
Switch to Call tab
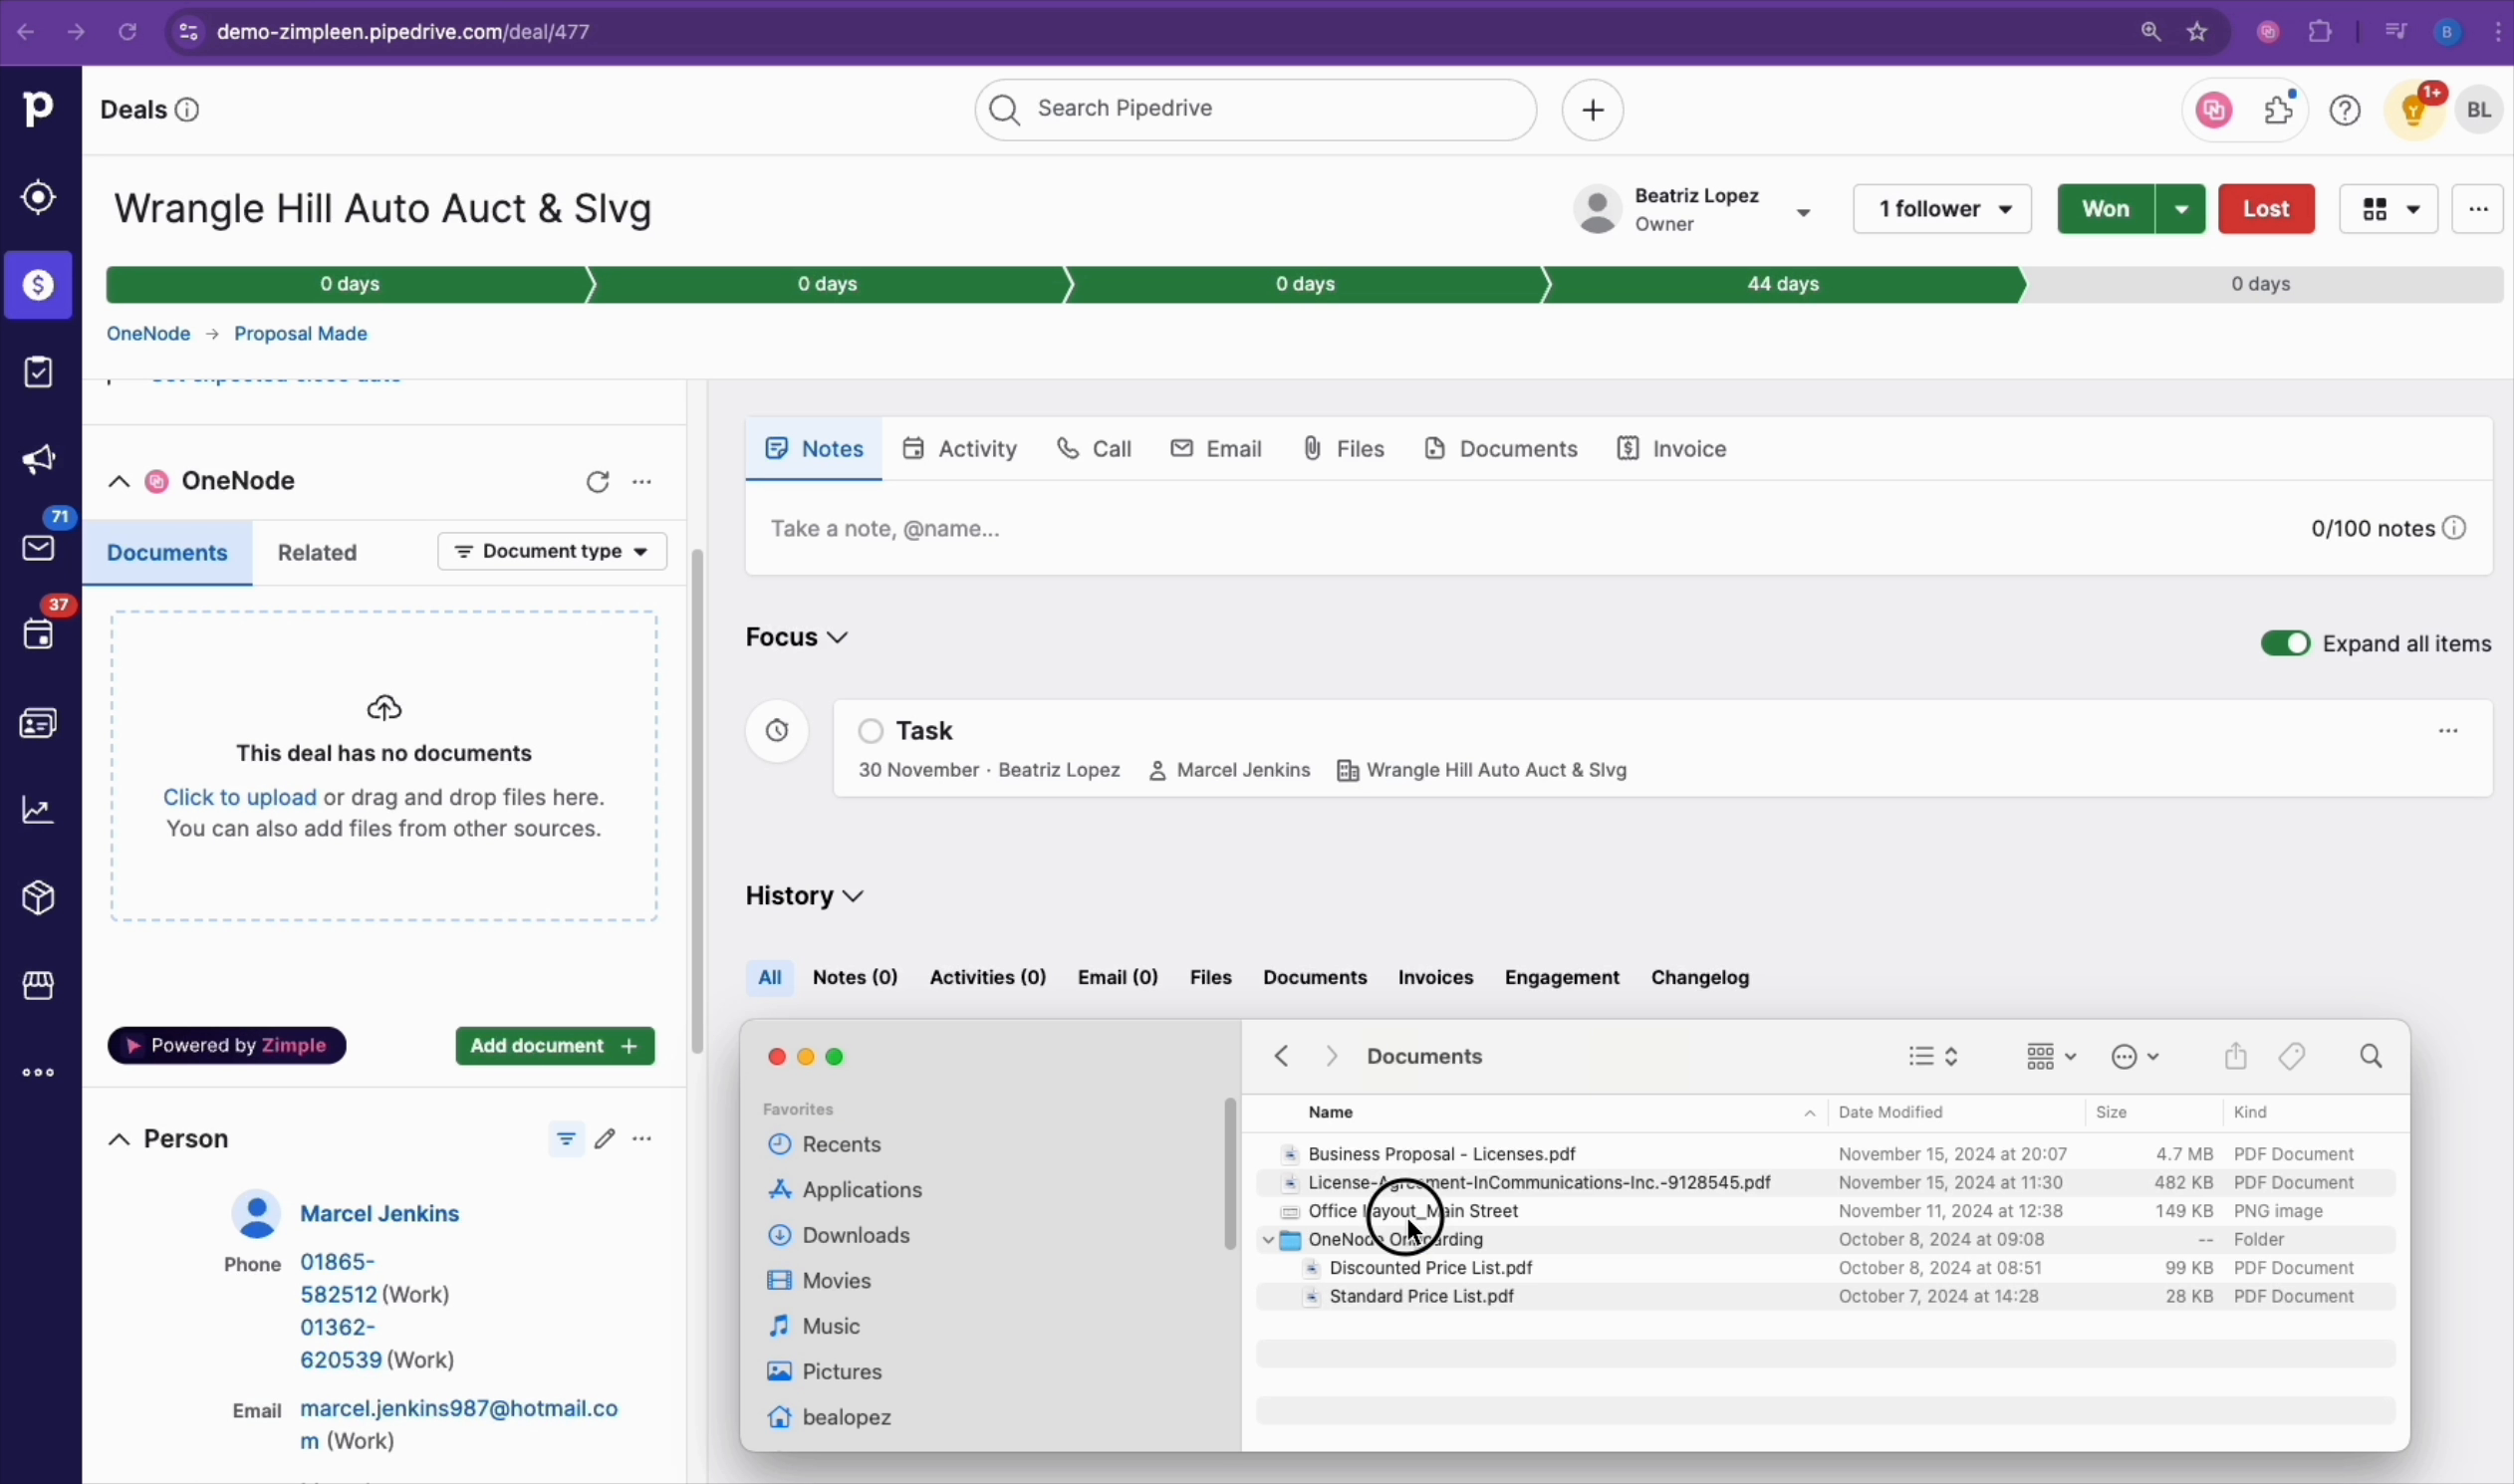point(1094,449)
